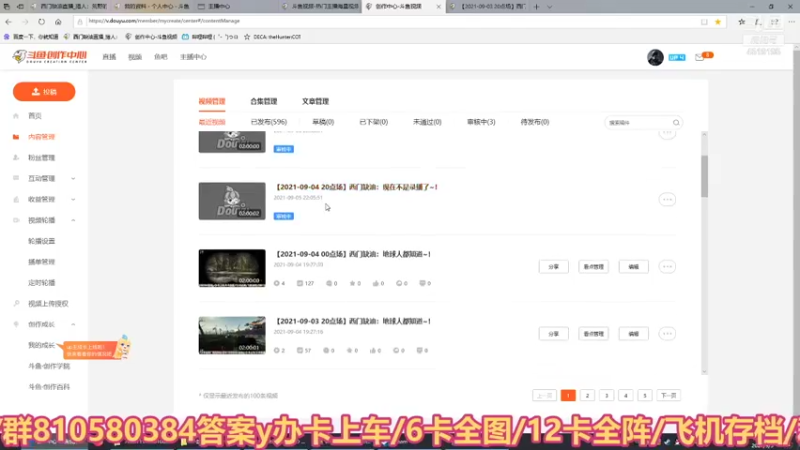Click the video list scrollbar thumb
This screenshot has height=450, width=800.
(x=704, y=176)
